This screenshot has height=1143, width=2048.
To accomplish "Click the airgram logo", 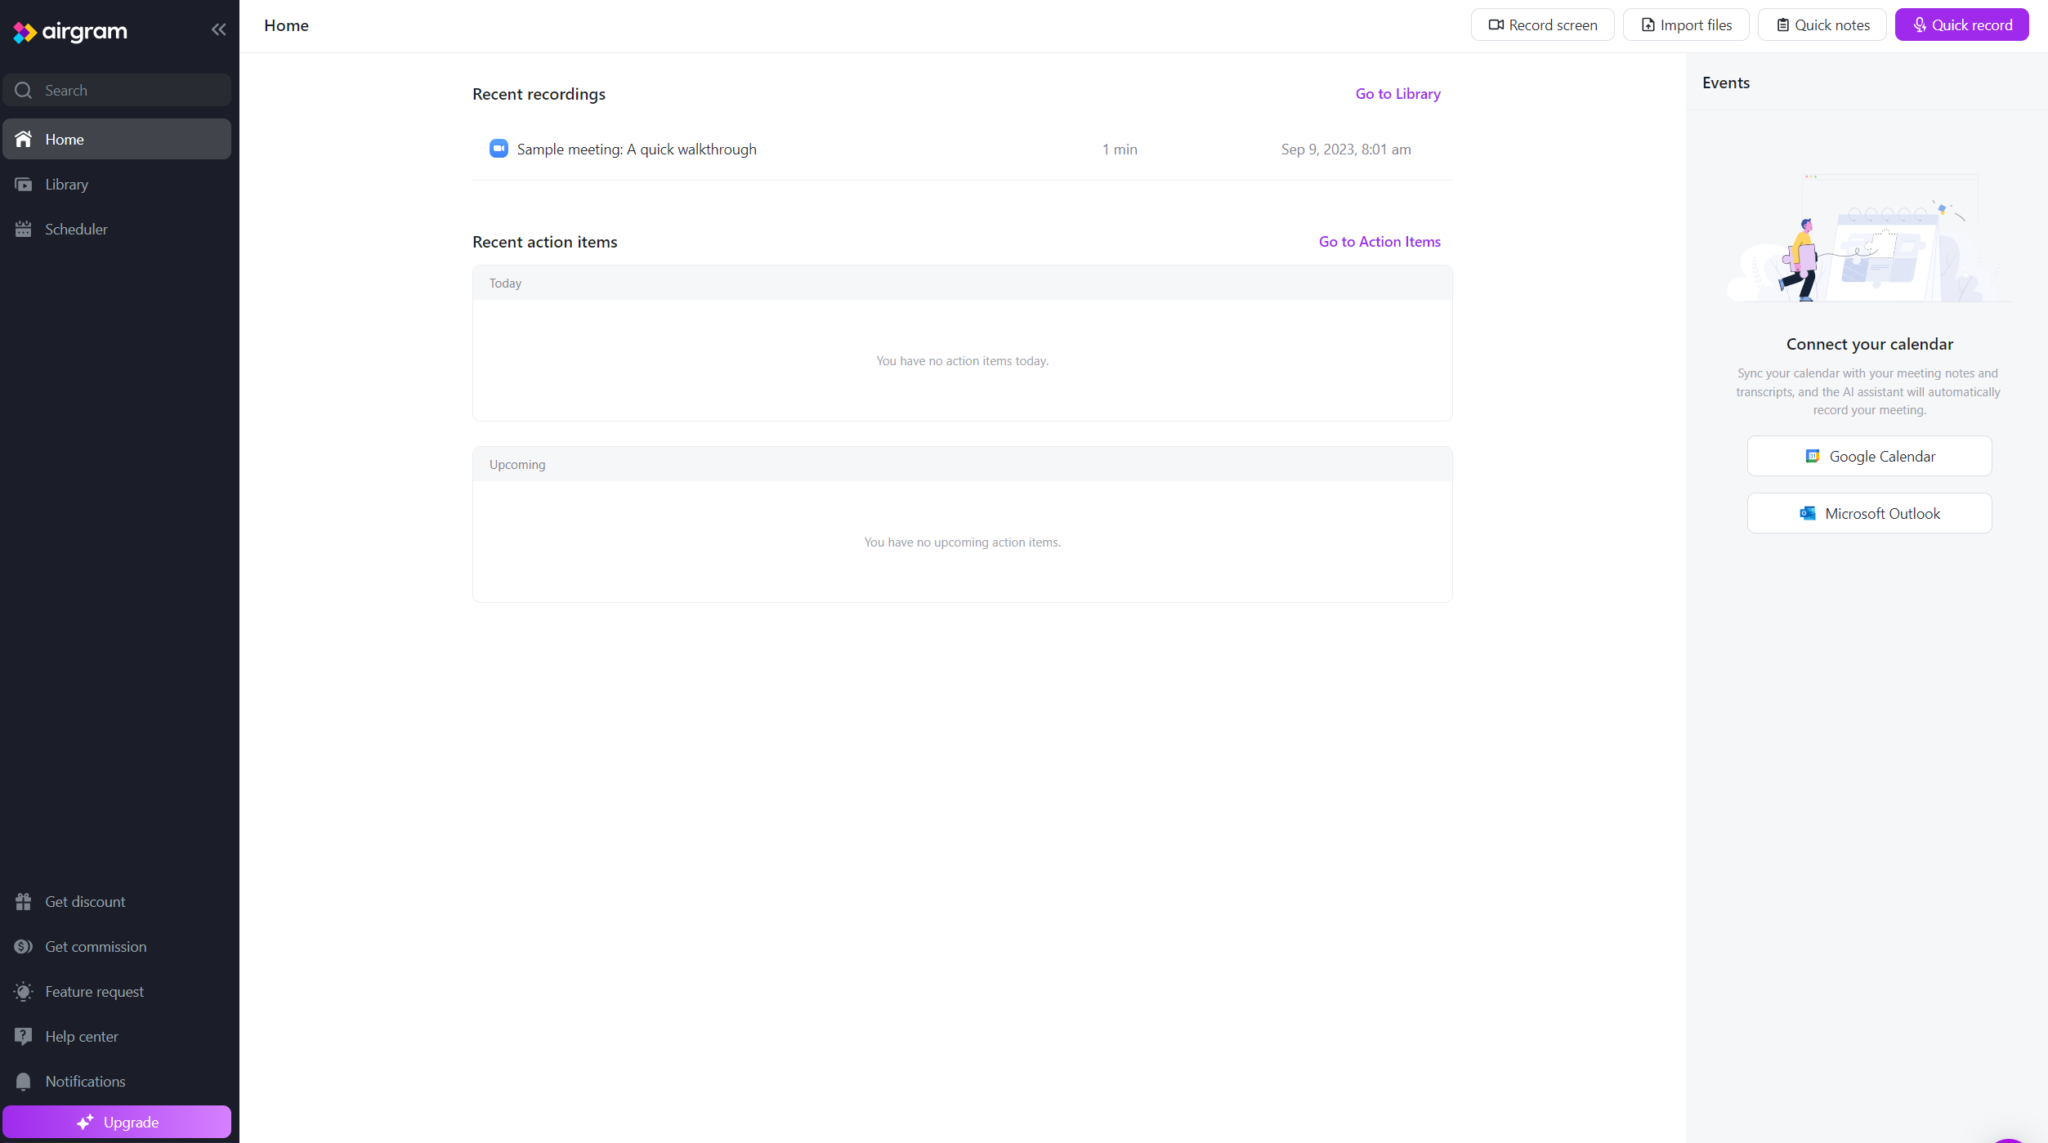I will click(x=70, y=32).
